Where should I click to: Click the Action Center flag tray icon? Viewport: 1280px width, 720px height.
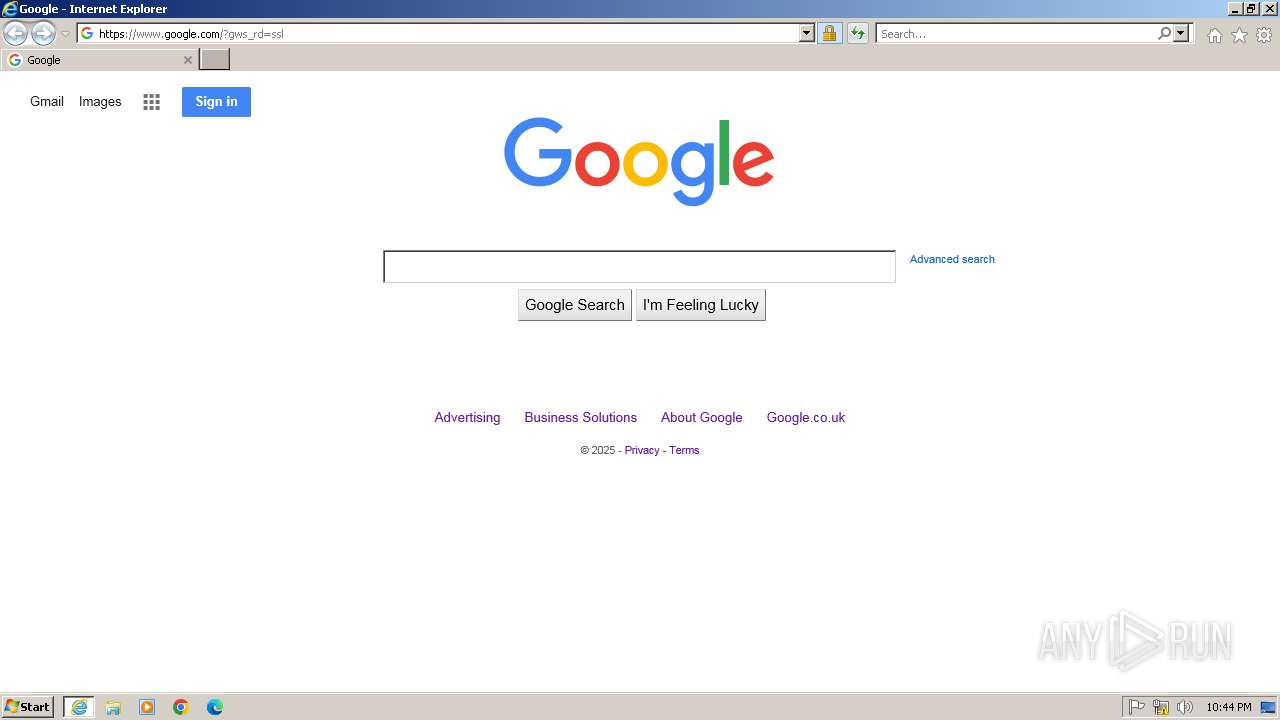coord(1137,707)
